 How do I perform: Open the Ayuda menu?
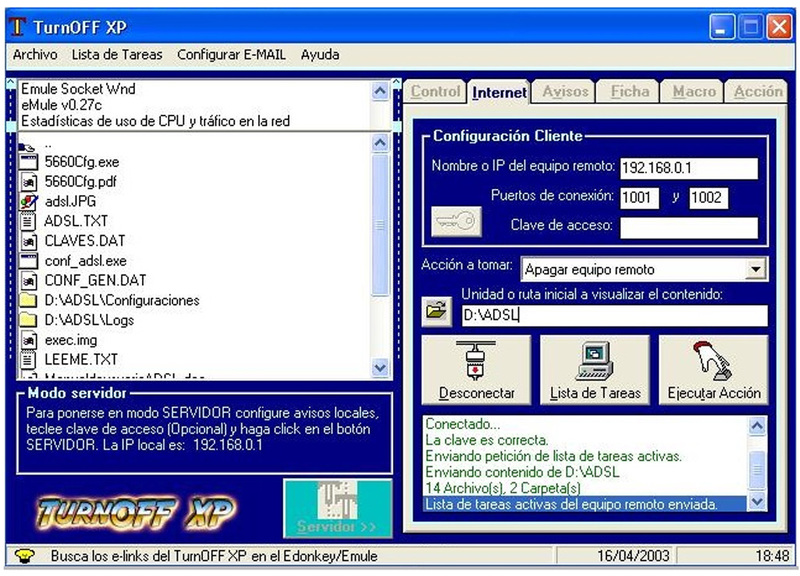point(320,55)
